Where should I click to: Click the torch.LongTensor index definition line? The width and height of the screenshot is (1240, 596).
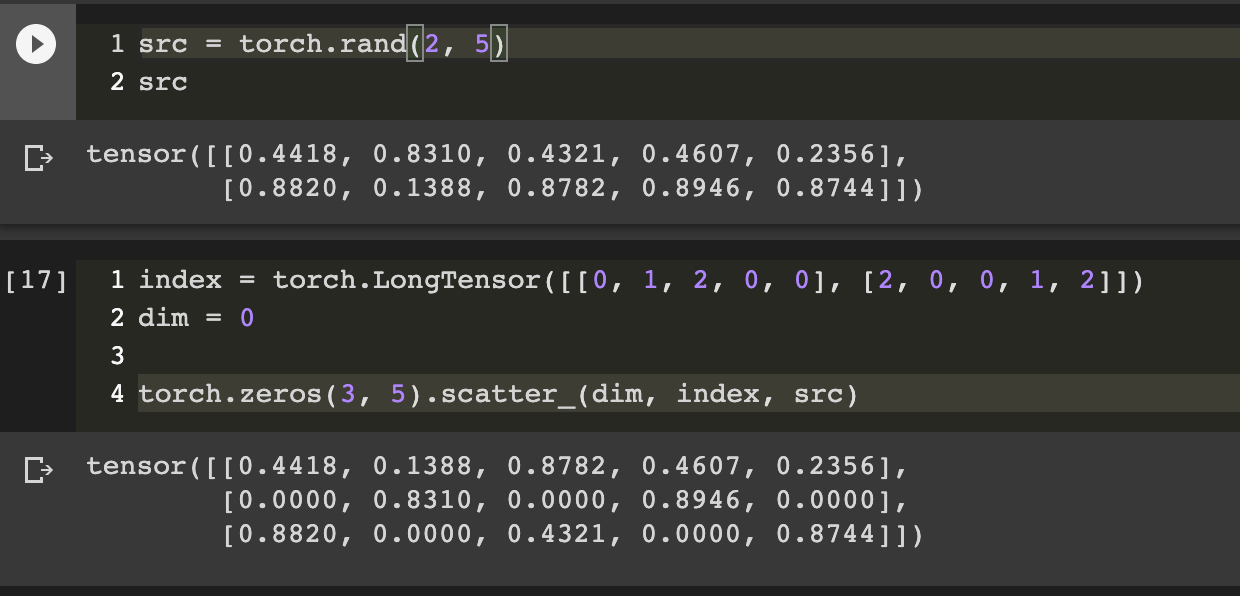pyautogui.click(x=641, y=281)
